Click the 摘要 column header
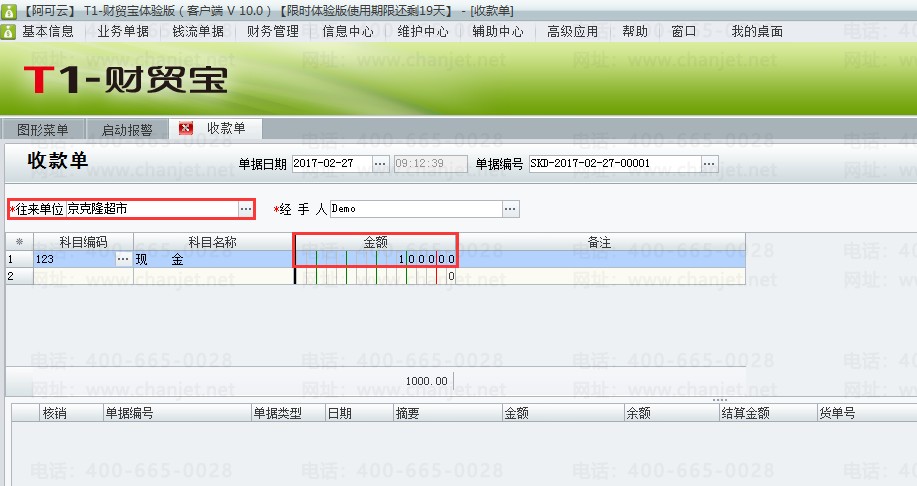The width and height of the screenshot is (917, 486). point(448,413)
